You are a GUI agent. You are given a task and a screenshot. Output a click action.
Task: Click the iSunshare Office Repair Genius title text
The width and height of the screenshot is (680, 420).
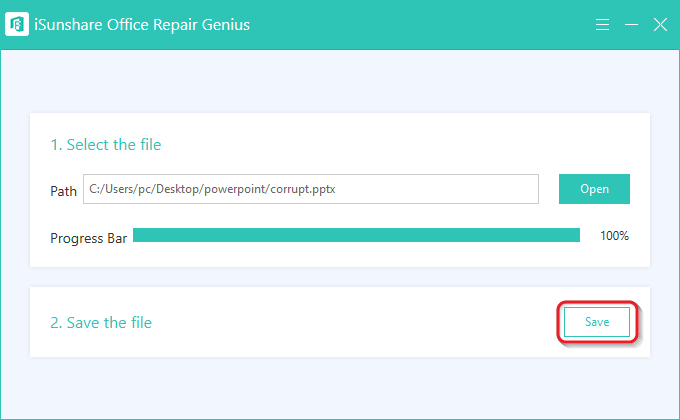[x=142, y=25]
